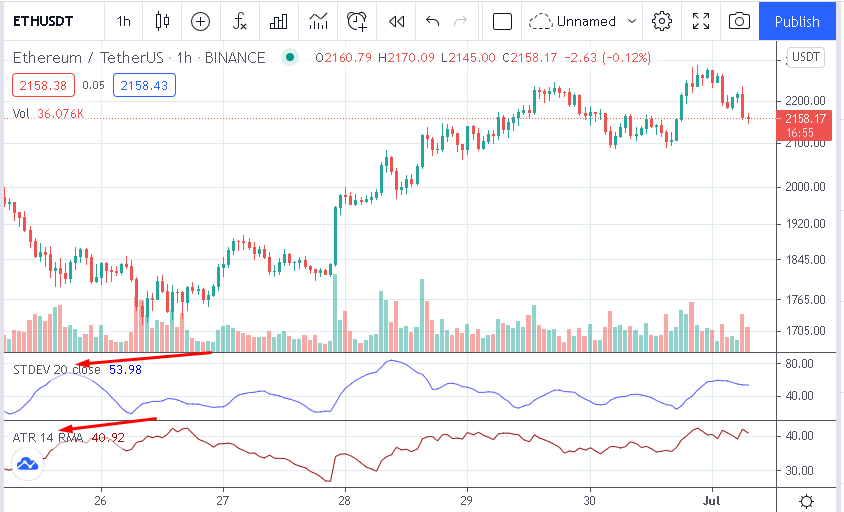Open the candlestick chart style selector
The width and height of the screenshot is (844, 512).
click(163, 21)
